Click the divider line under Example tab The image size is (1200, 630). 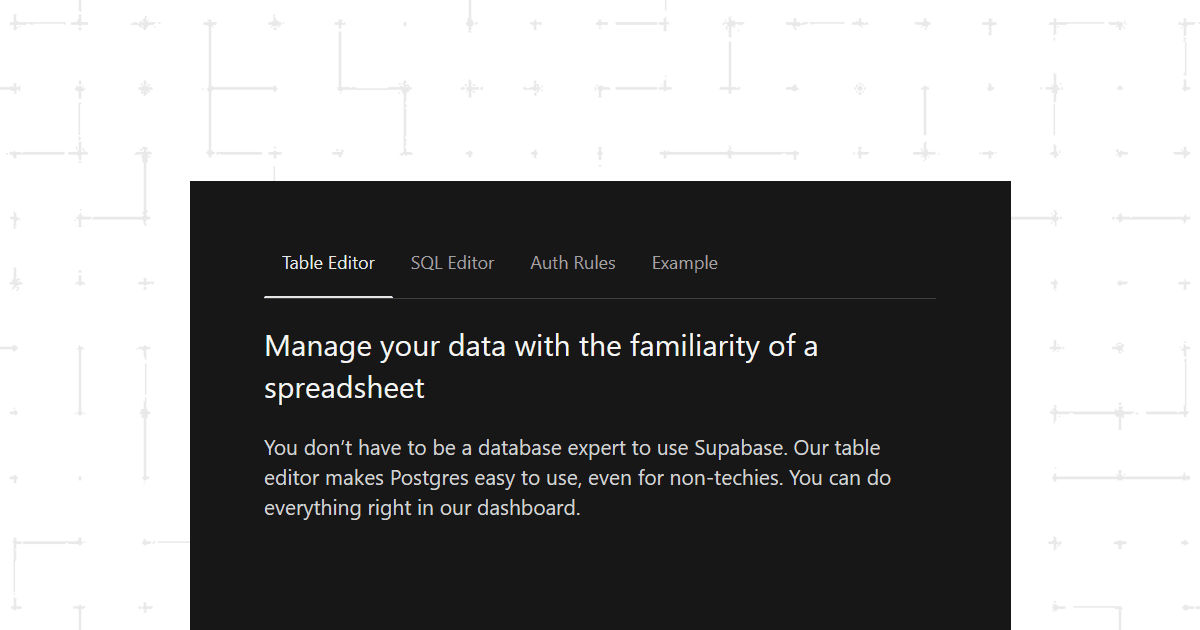tap(684, 298)
